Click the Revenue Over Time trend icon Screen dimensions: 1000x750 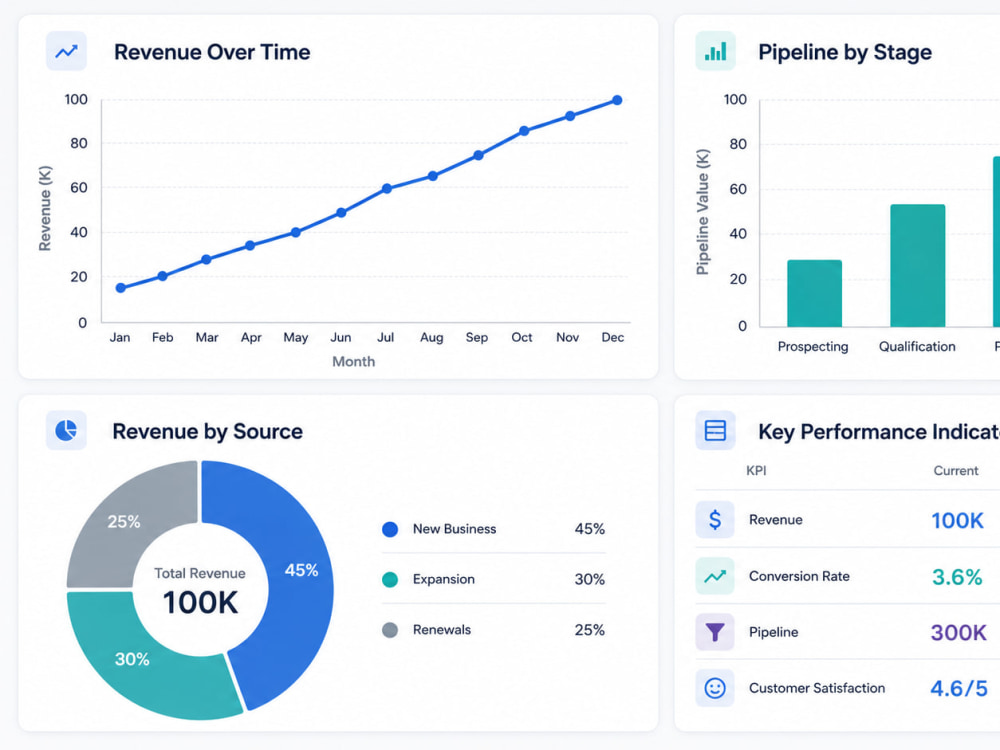point(66,51)
